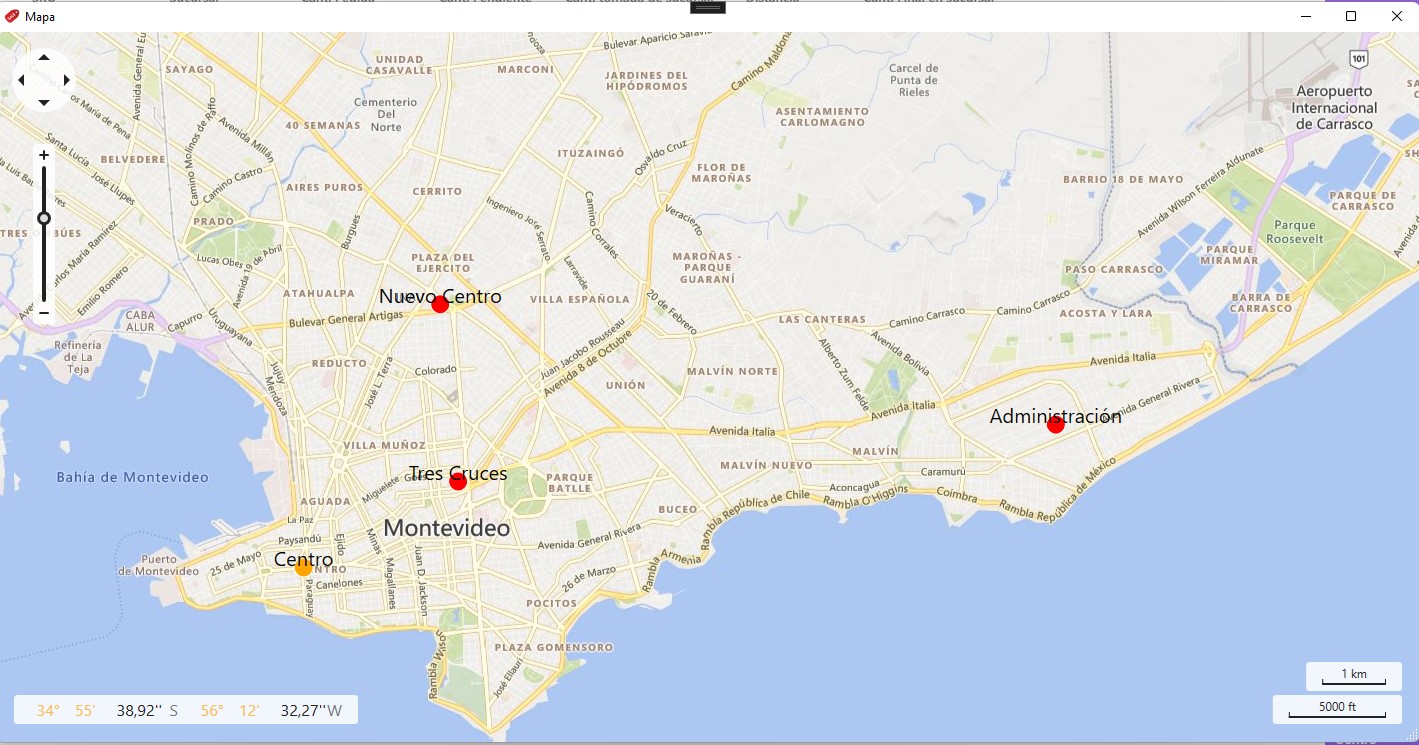Click the ACOSTA Y LARA label

point(1106,313)
